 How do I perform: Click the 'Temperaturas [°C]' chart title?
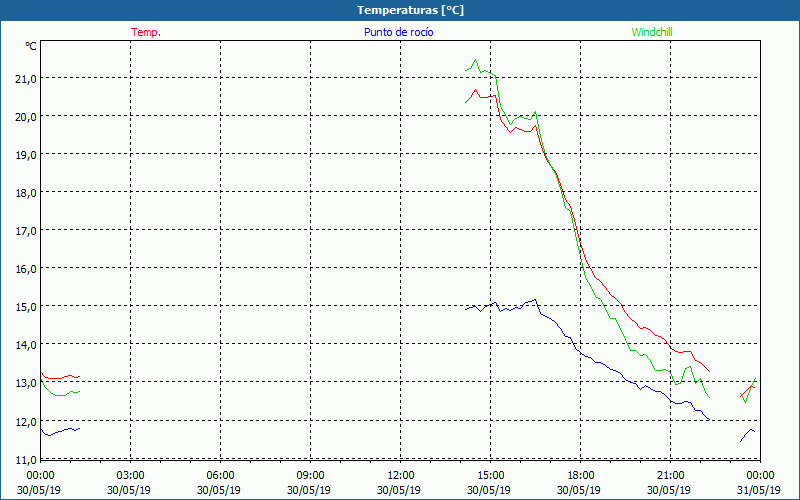click(x=410, y=10)
